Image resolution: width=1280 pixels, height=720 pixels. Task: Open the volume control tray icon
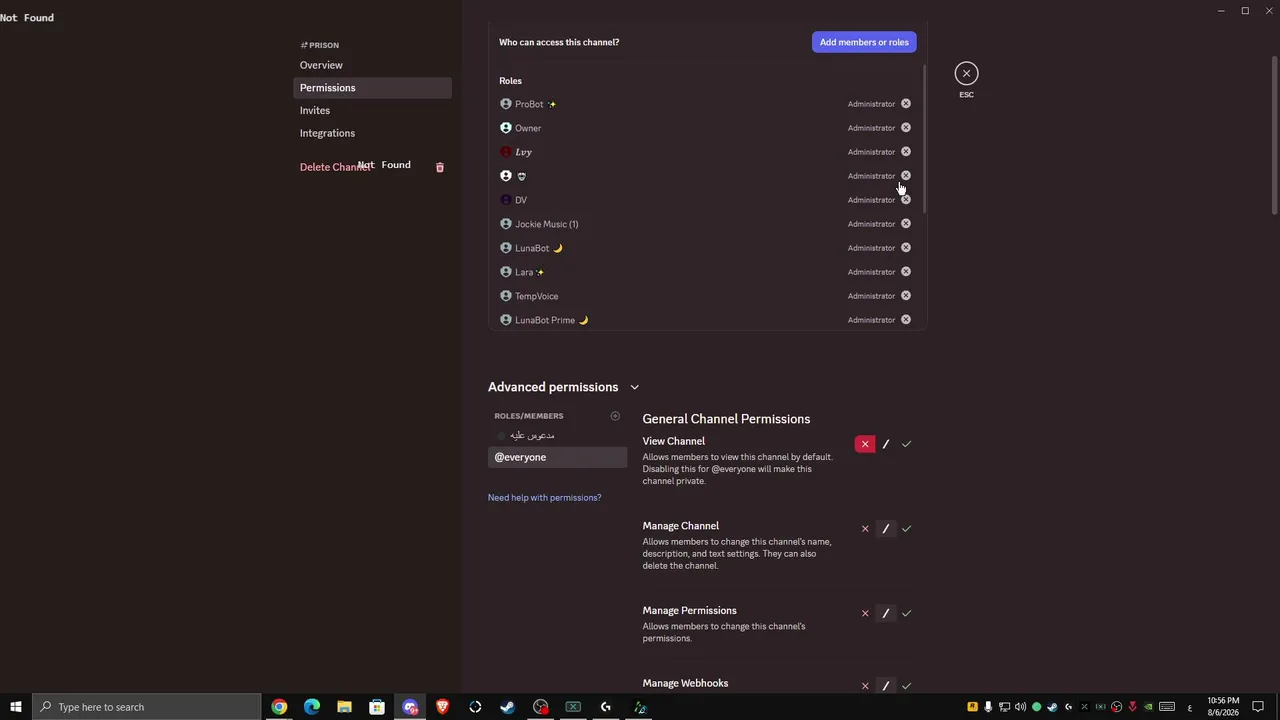1020,707
